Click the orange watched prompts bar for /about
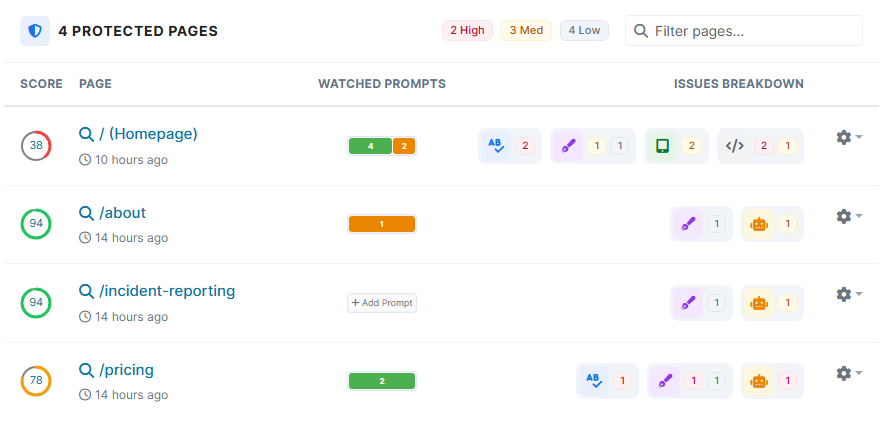This screenshot has width=886, height=422. [x=382, y=224]
